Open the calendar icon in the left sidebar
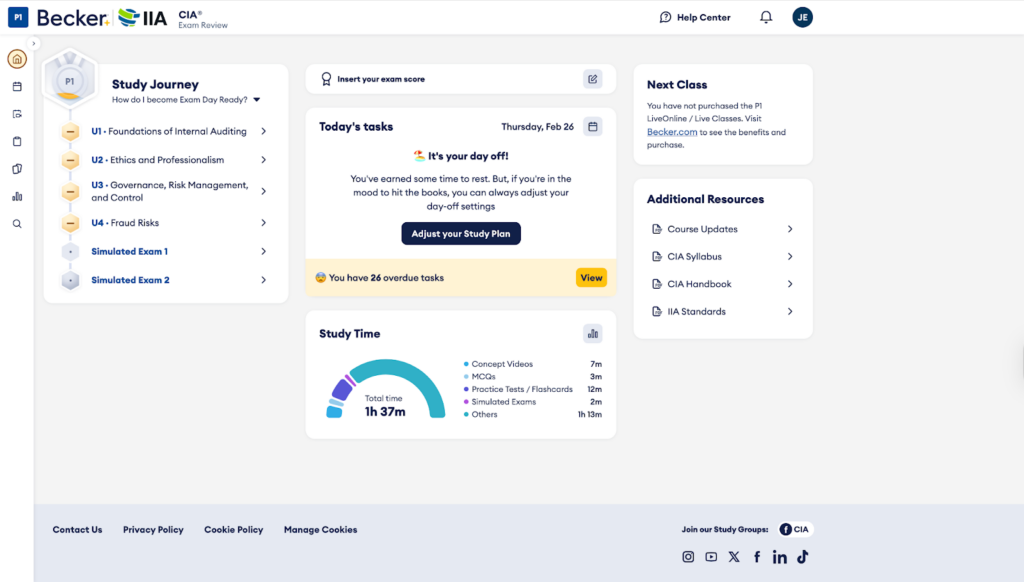This screenshot has height=582, width=1024. (x=17, y=87)
